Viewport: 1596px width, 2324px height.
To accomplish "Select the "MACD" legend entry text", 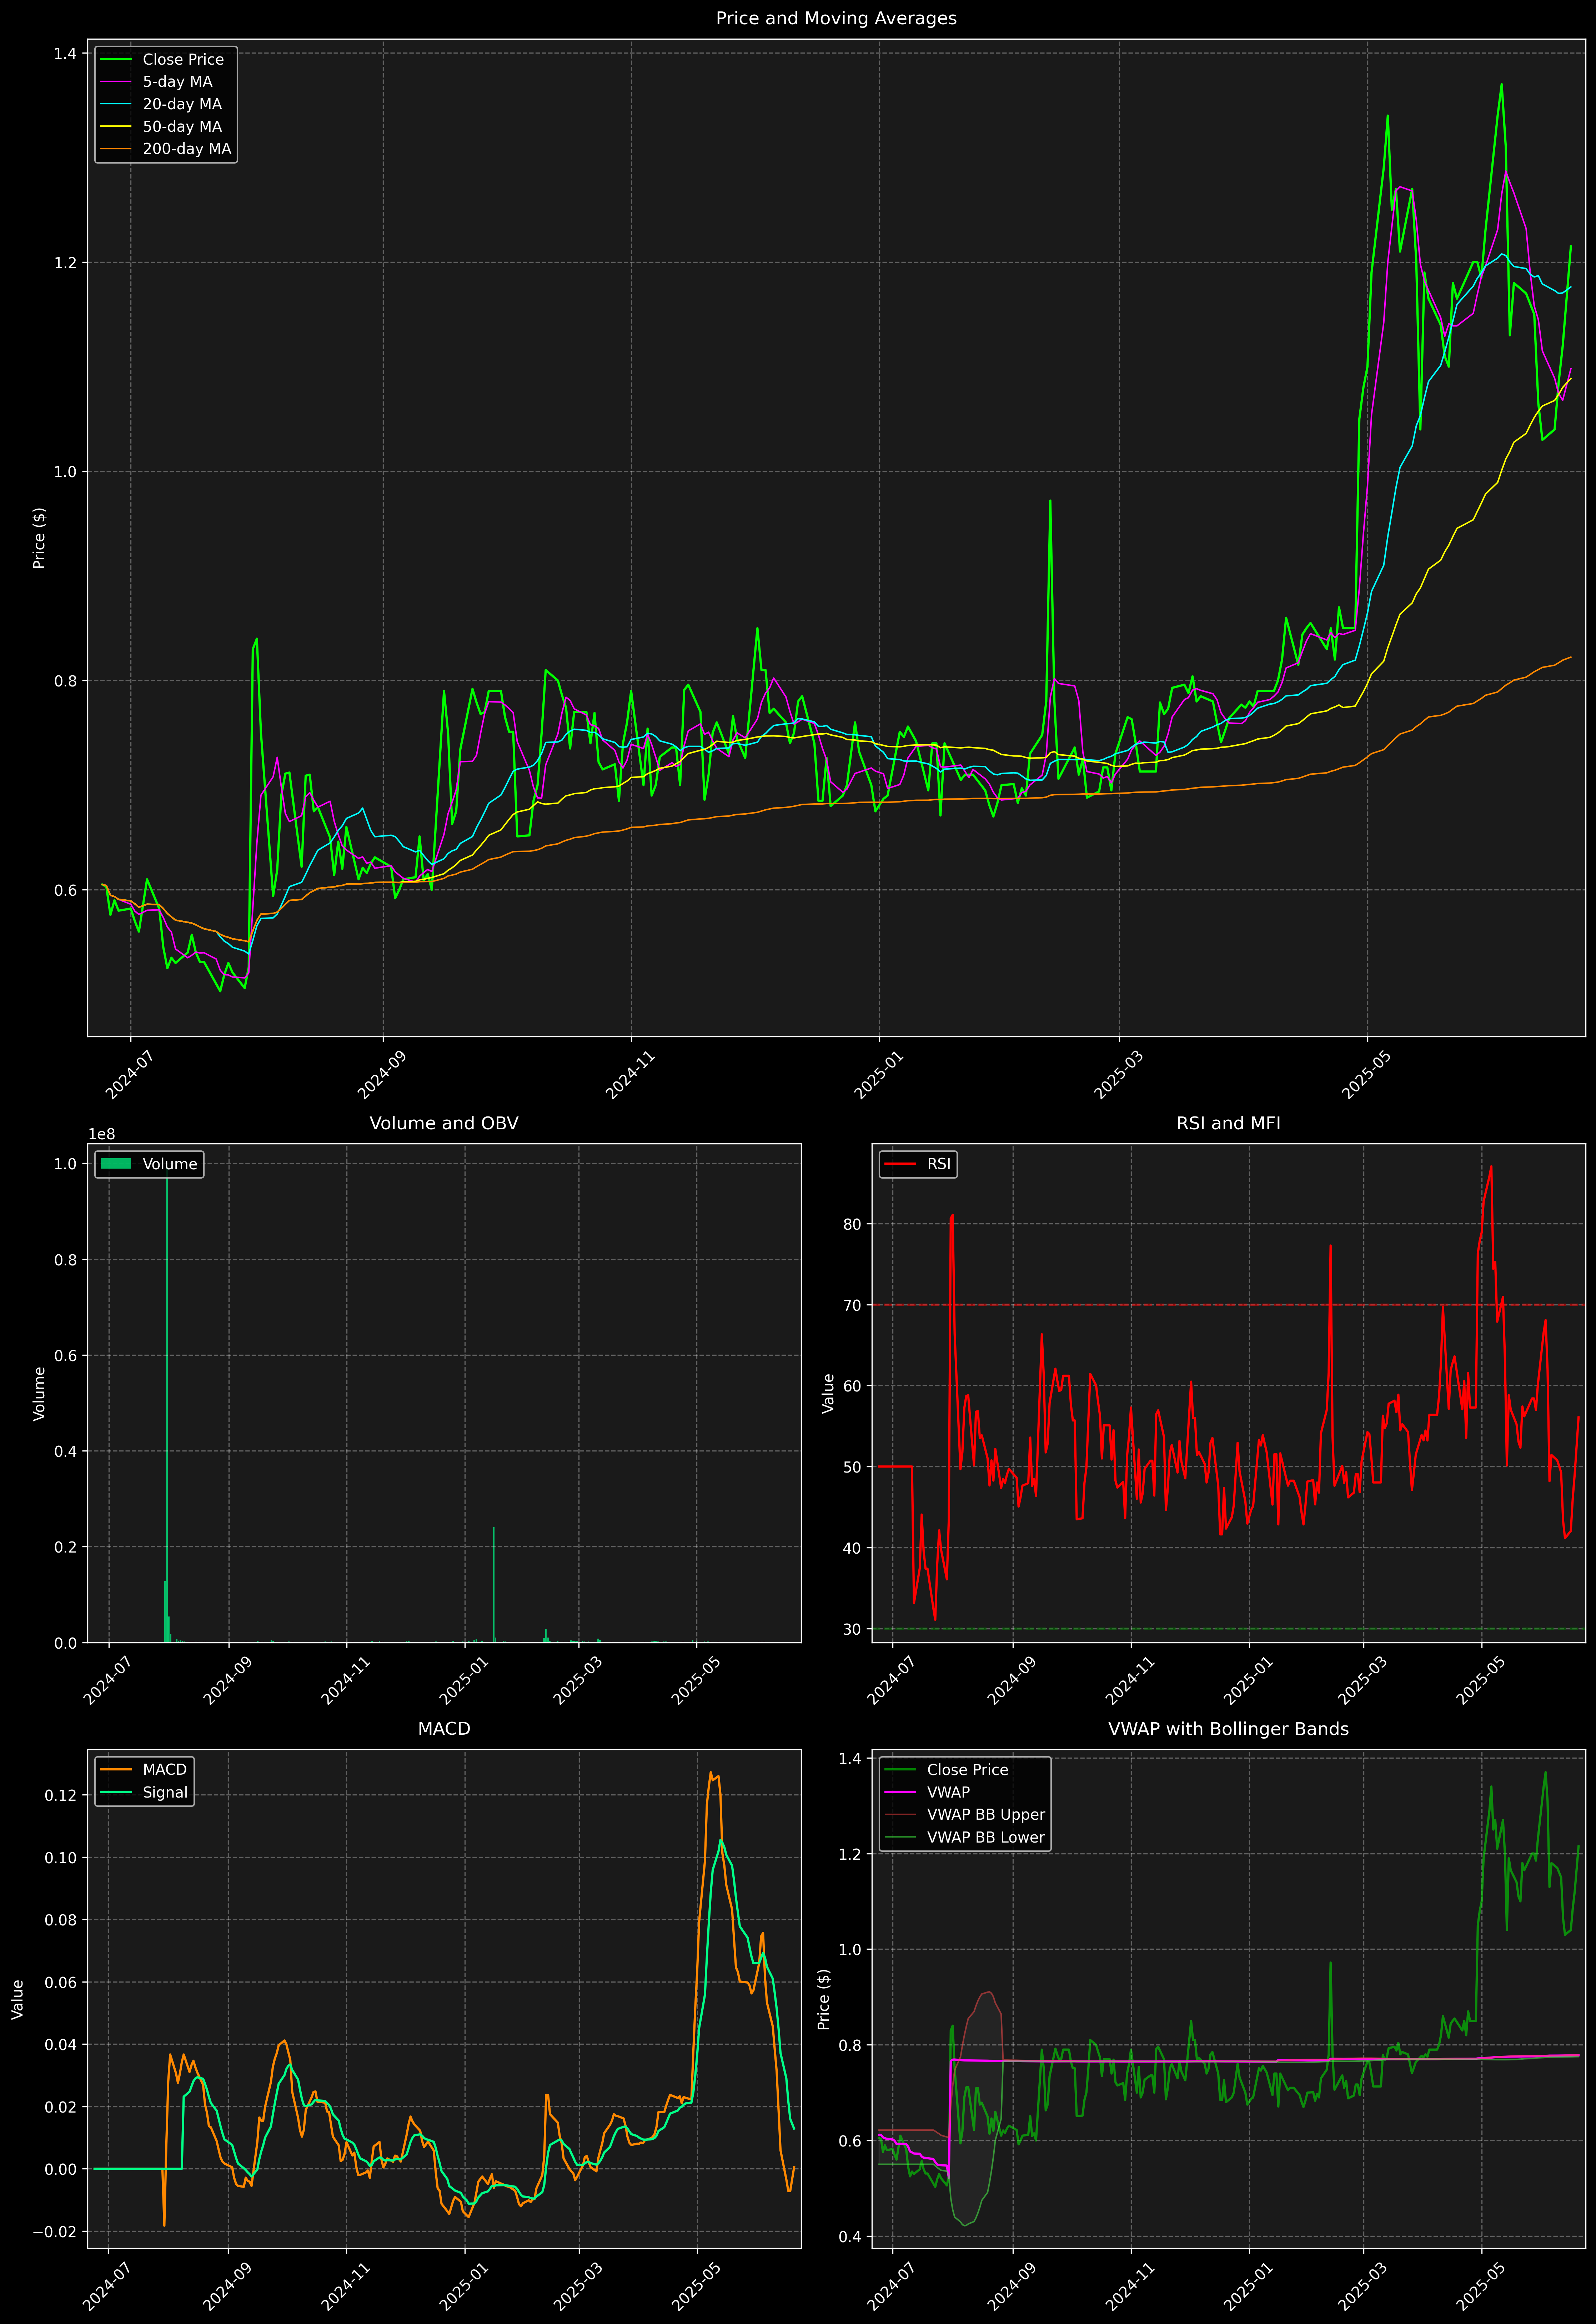I will (165, 1770).
